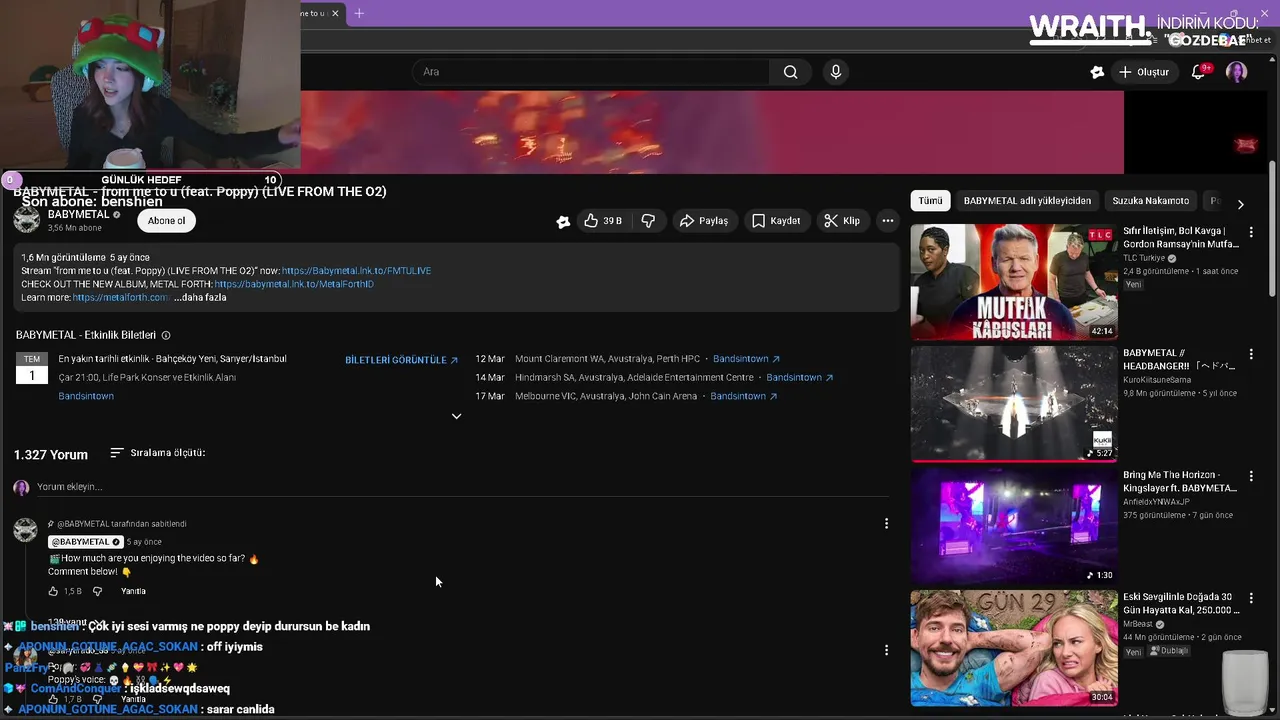Open options for HEADBANGER video

click(1250, 354)
